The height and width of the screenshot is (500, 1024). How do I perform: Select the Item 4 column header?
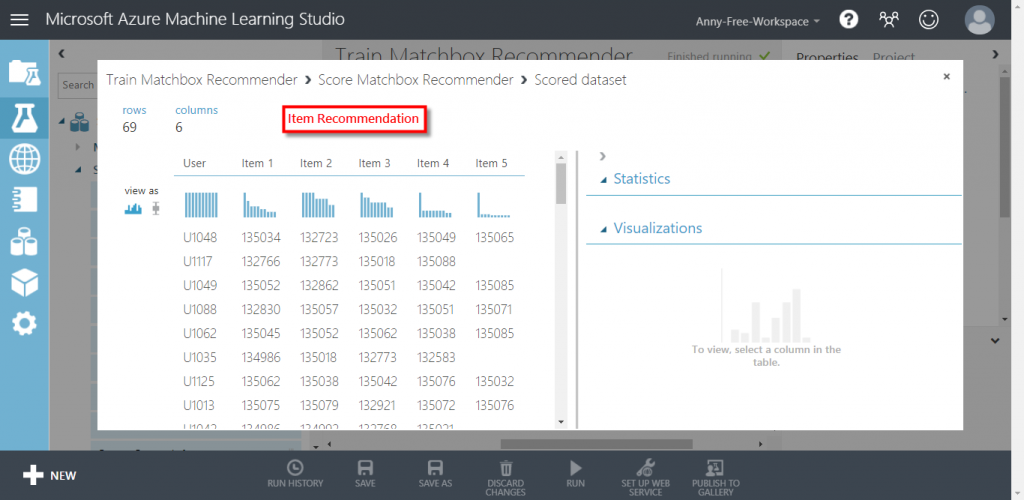coord(433,163)
